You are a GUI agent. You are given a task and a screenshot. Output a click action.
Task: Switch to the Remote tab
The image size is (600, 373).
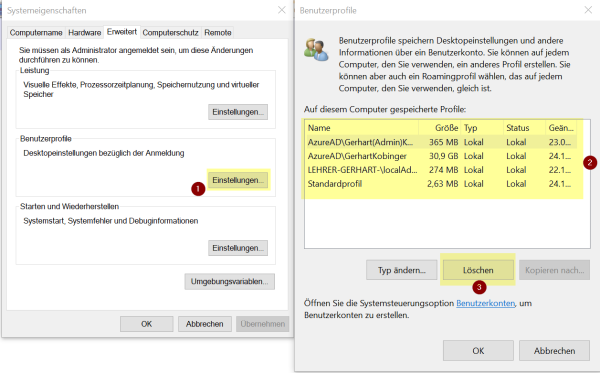point(218,33)
